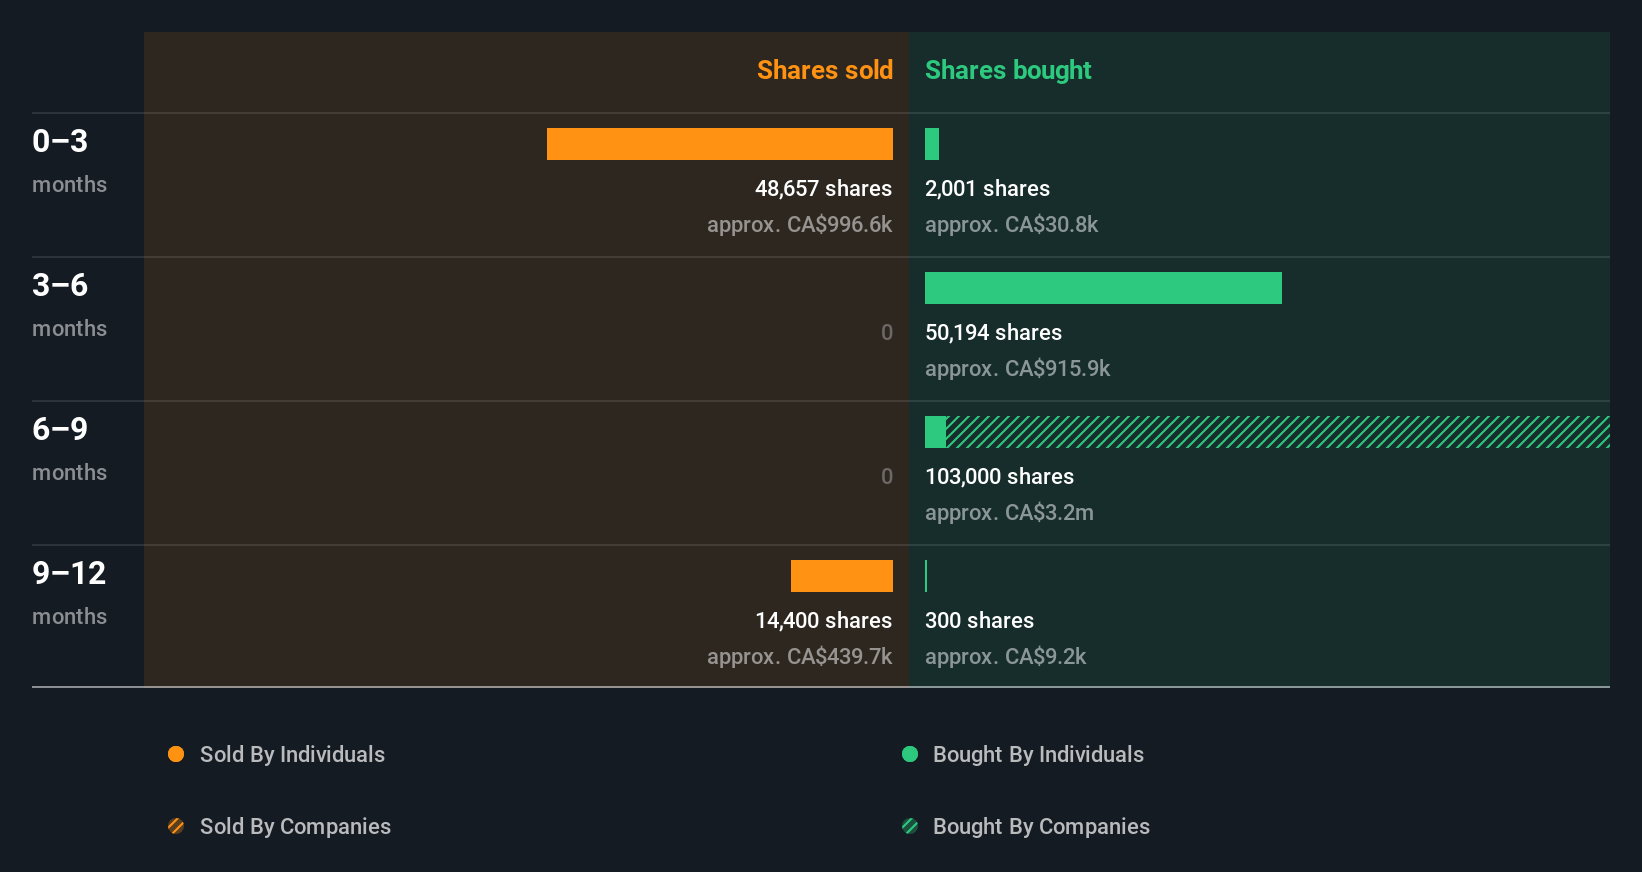
Task: Select the Bought By Companies legend label
Action: (1041, 826)
